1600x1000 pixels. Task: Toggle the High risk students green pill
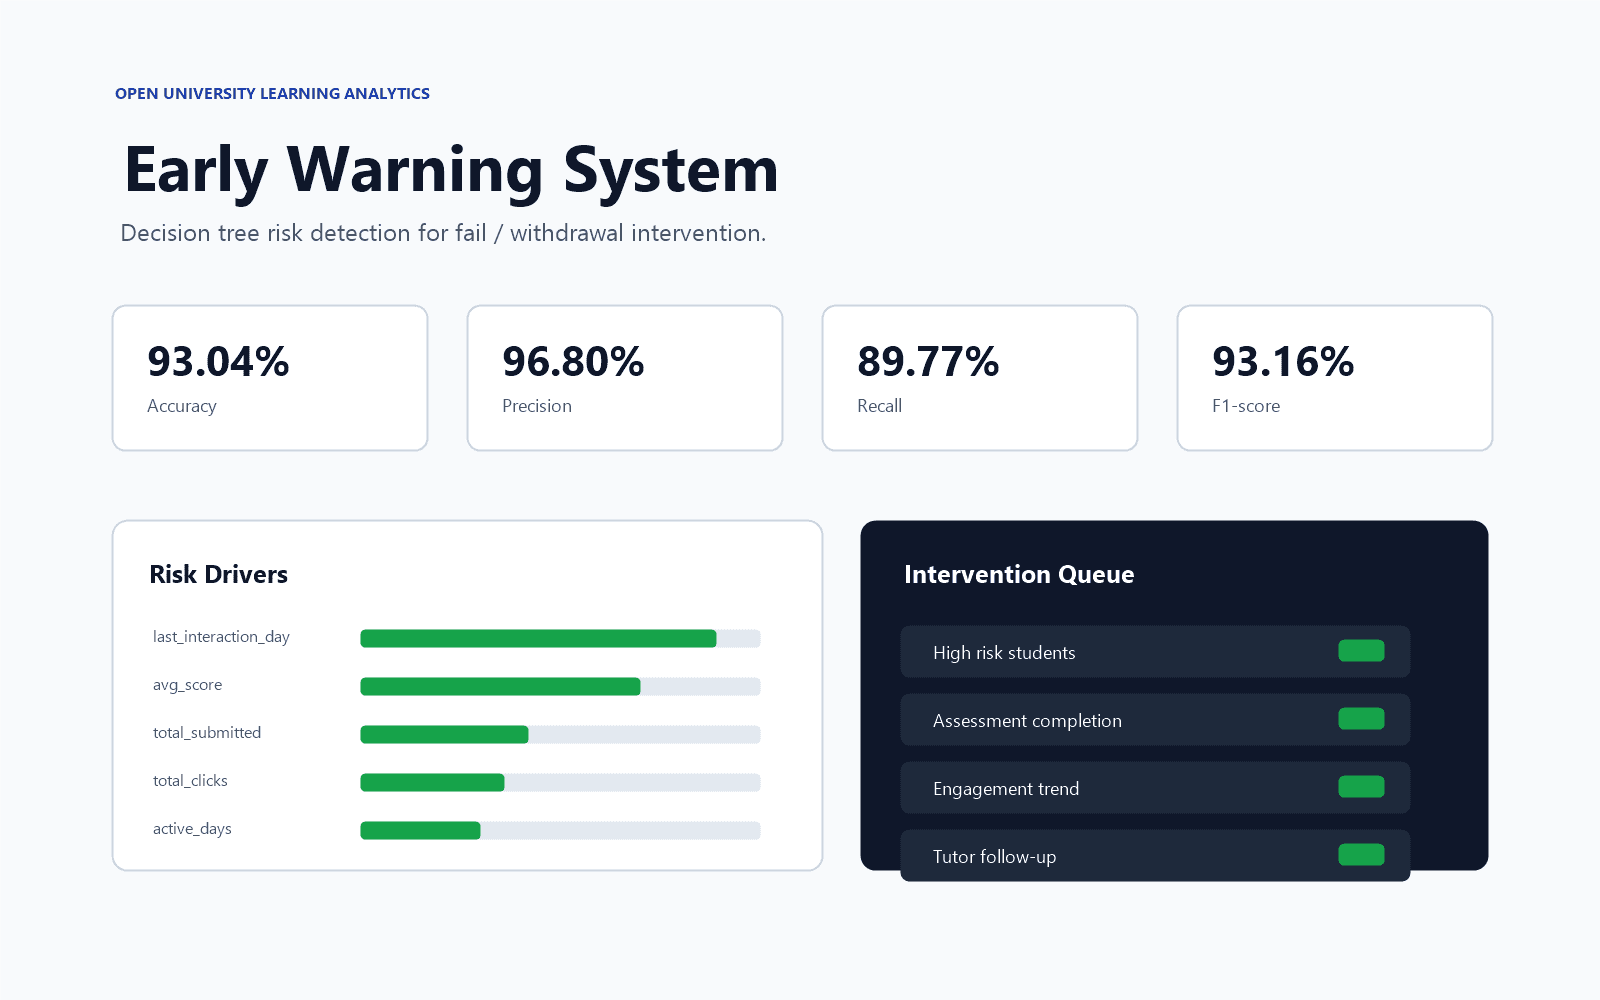1361,651
